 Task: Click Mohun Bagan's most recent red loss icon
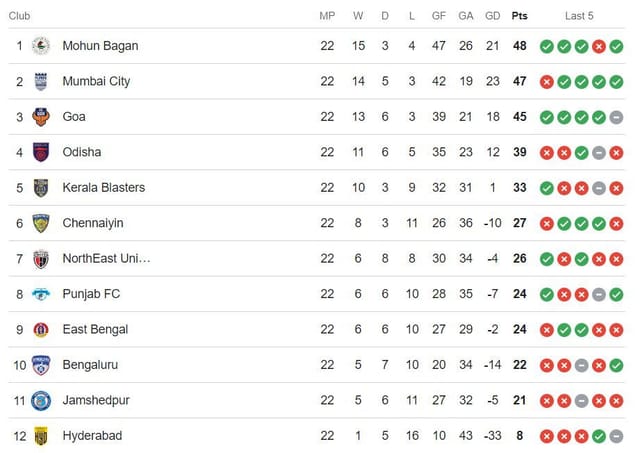click(599, 46)
